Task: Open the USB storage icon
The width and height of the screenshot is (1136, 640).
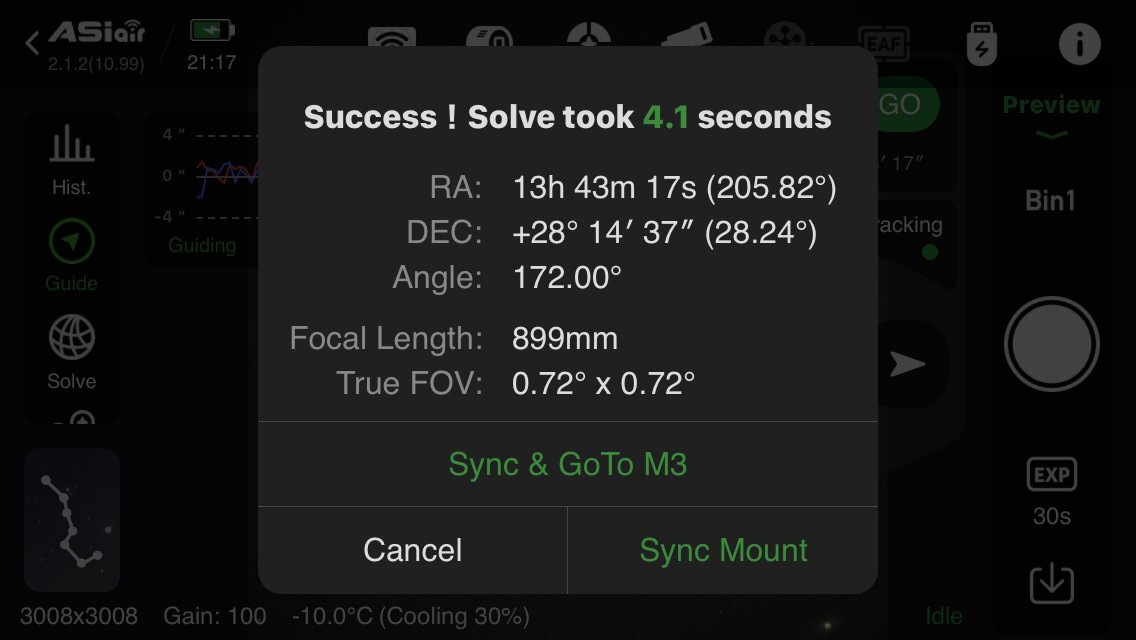Action: (x=982, y=43)
